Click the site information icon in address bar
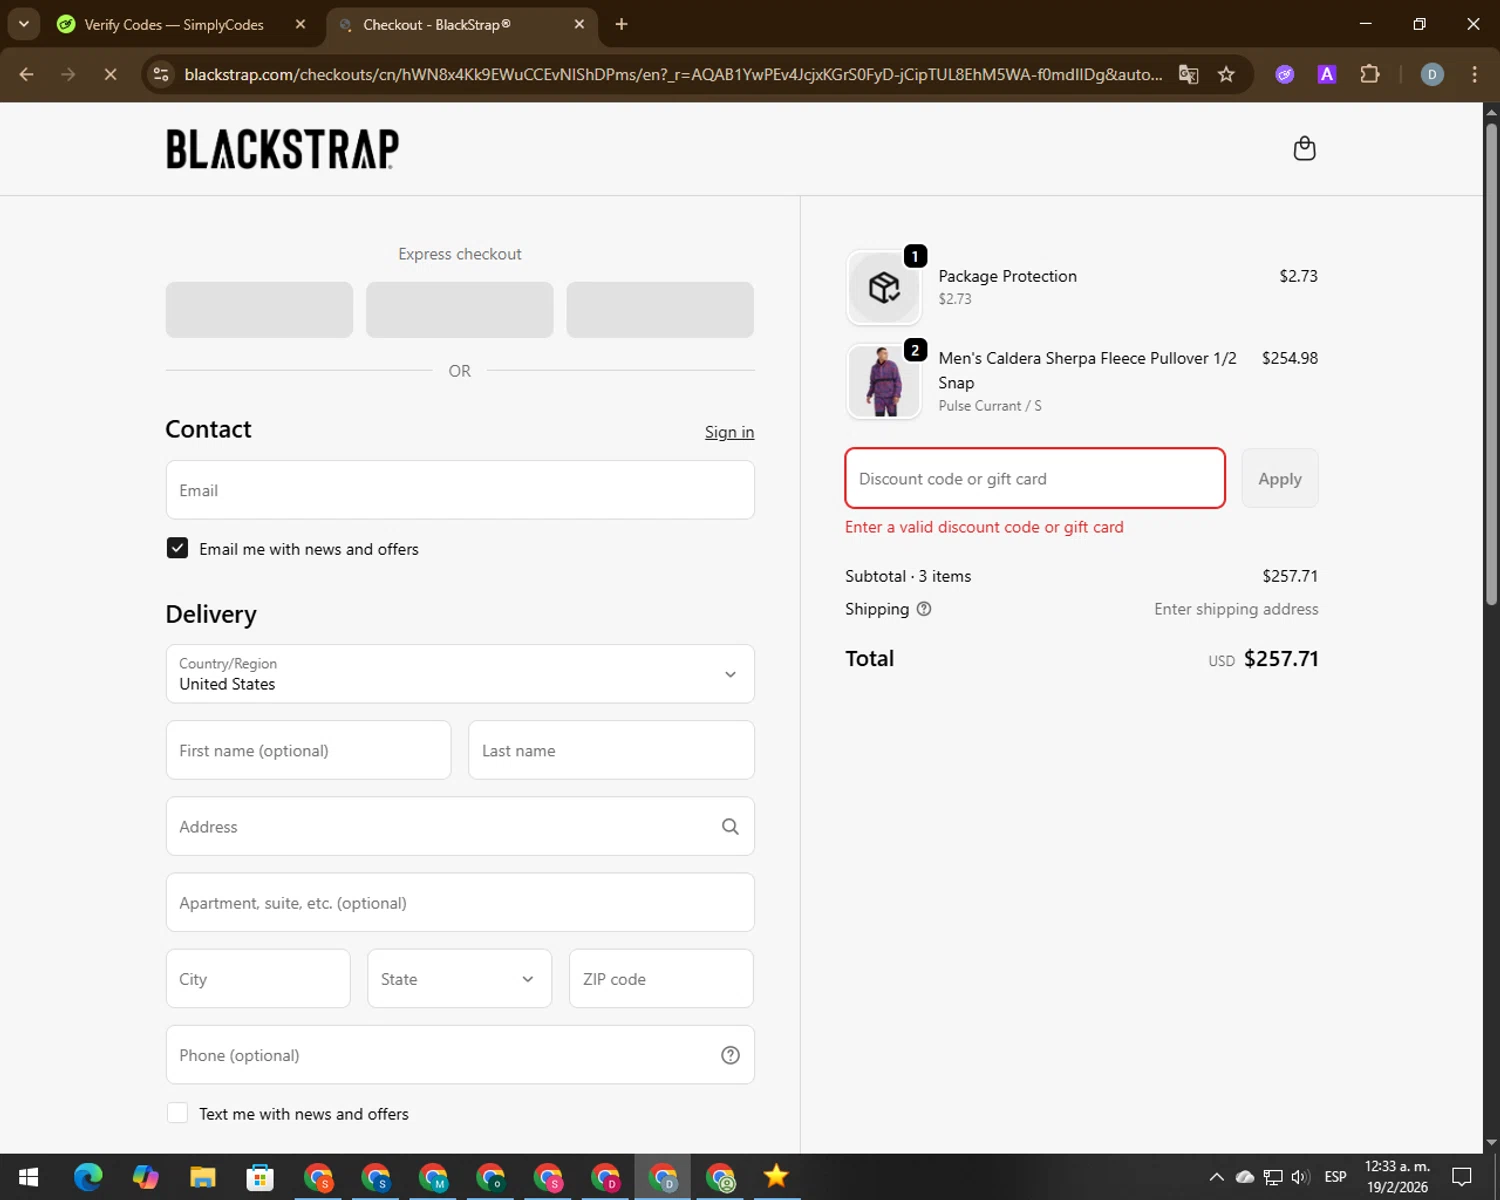 (161, 74)
